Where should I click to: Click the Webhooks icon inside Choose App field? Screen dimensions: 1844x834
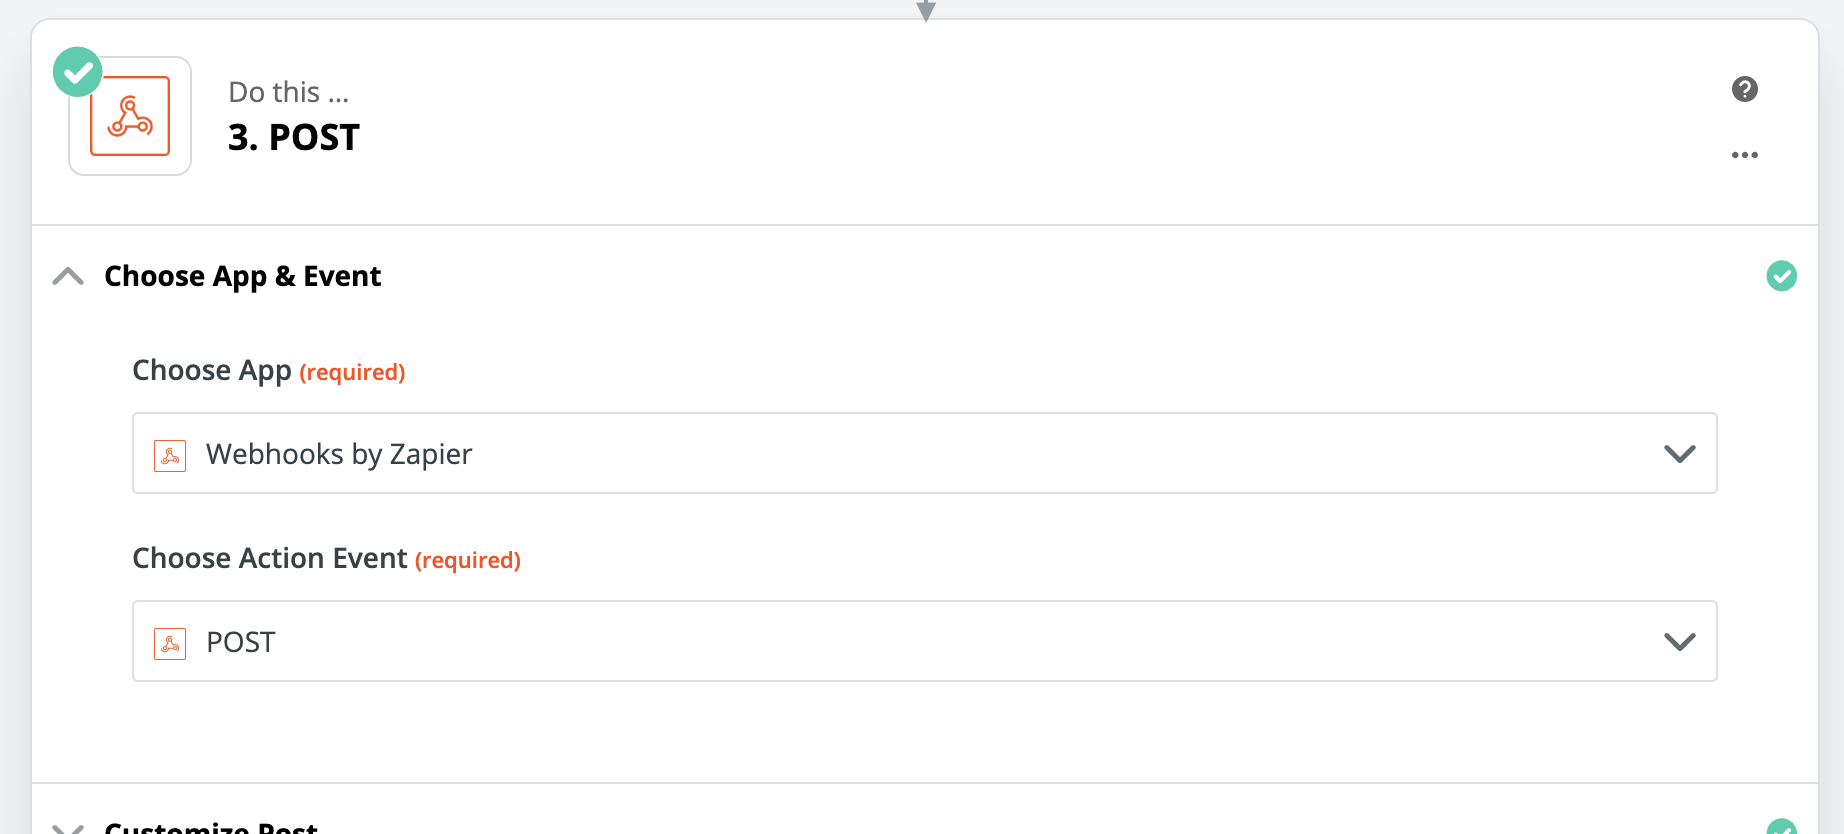coord(170,455)
